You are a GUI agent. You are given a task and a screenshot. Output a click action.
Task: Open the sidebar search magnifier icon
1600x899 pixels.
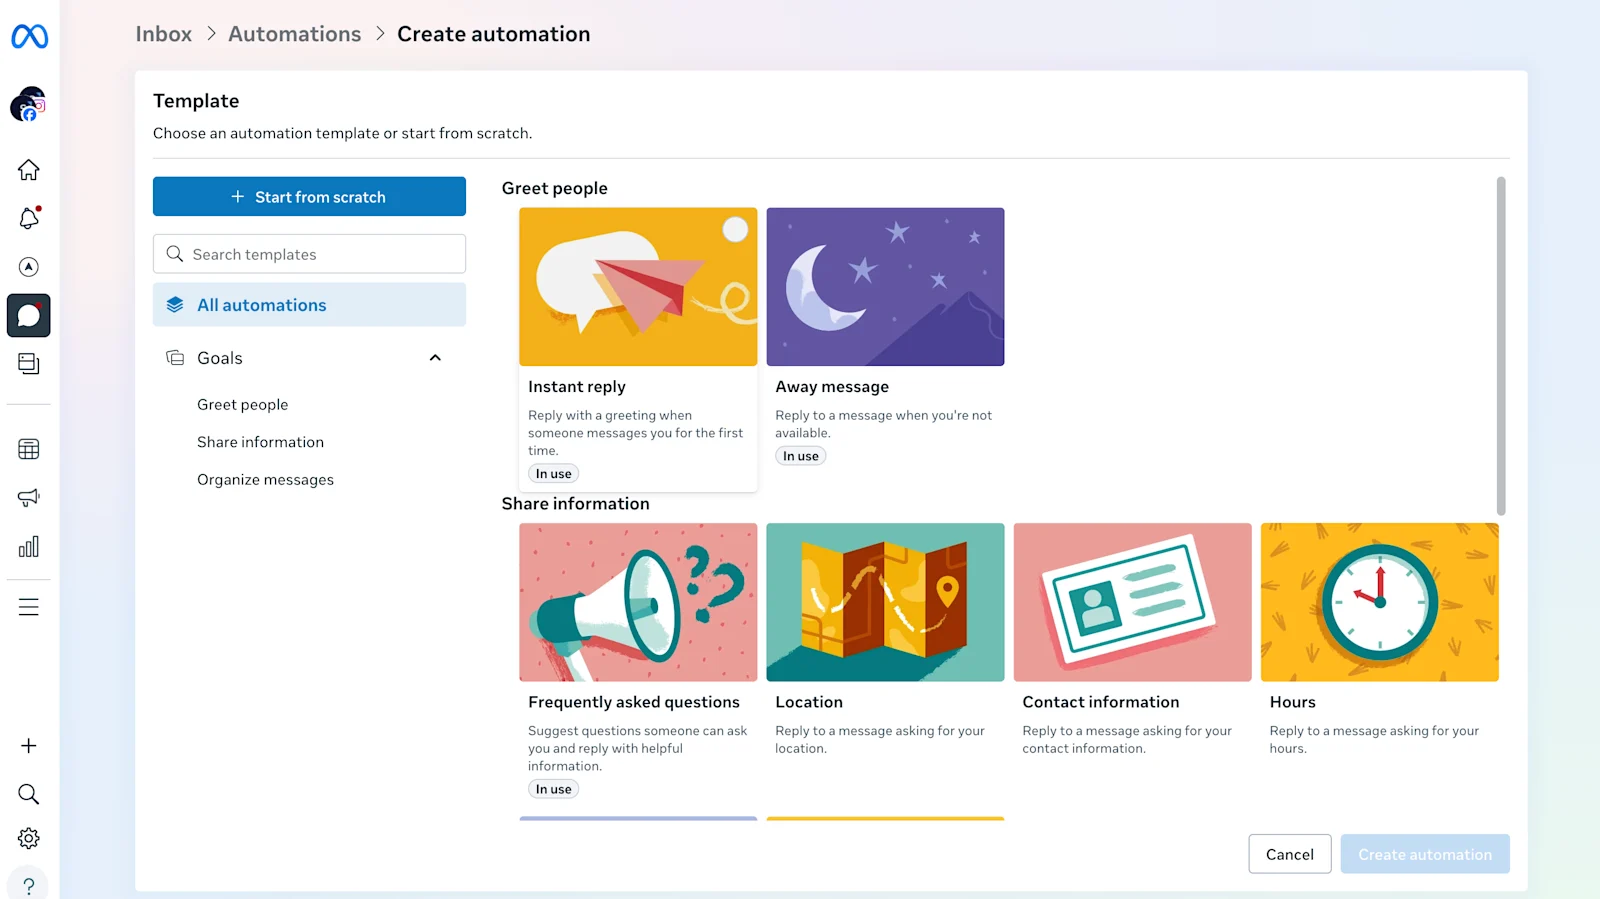[29, 794]
